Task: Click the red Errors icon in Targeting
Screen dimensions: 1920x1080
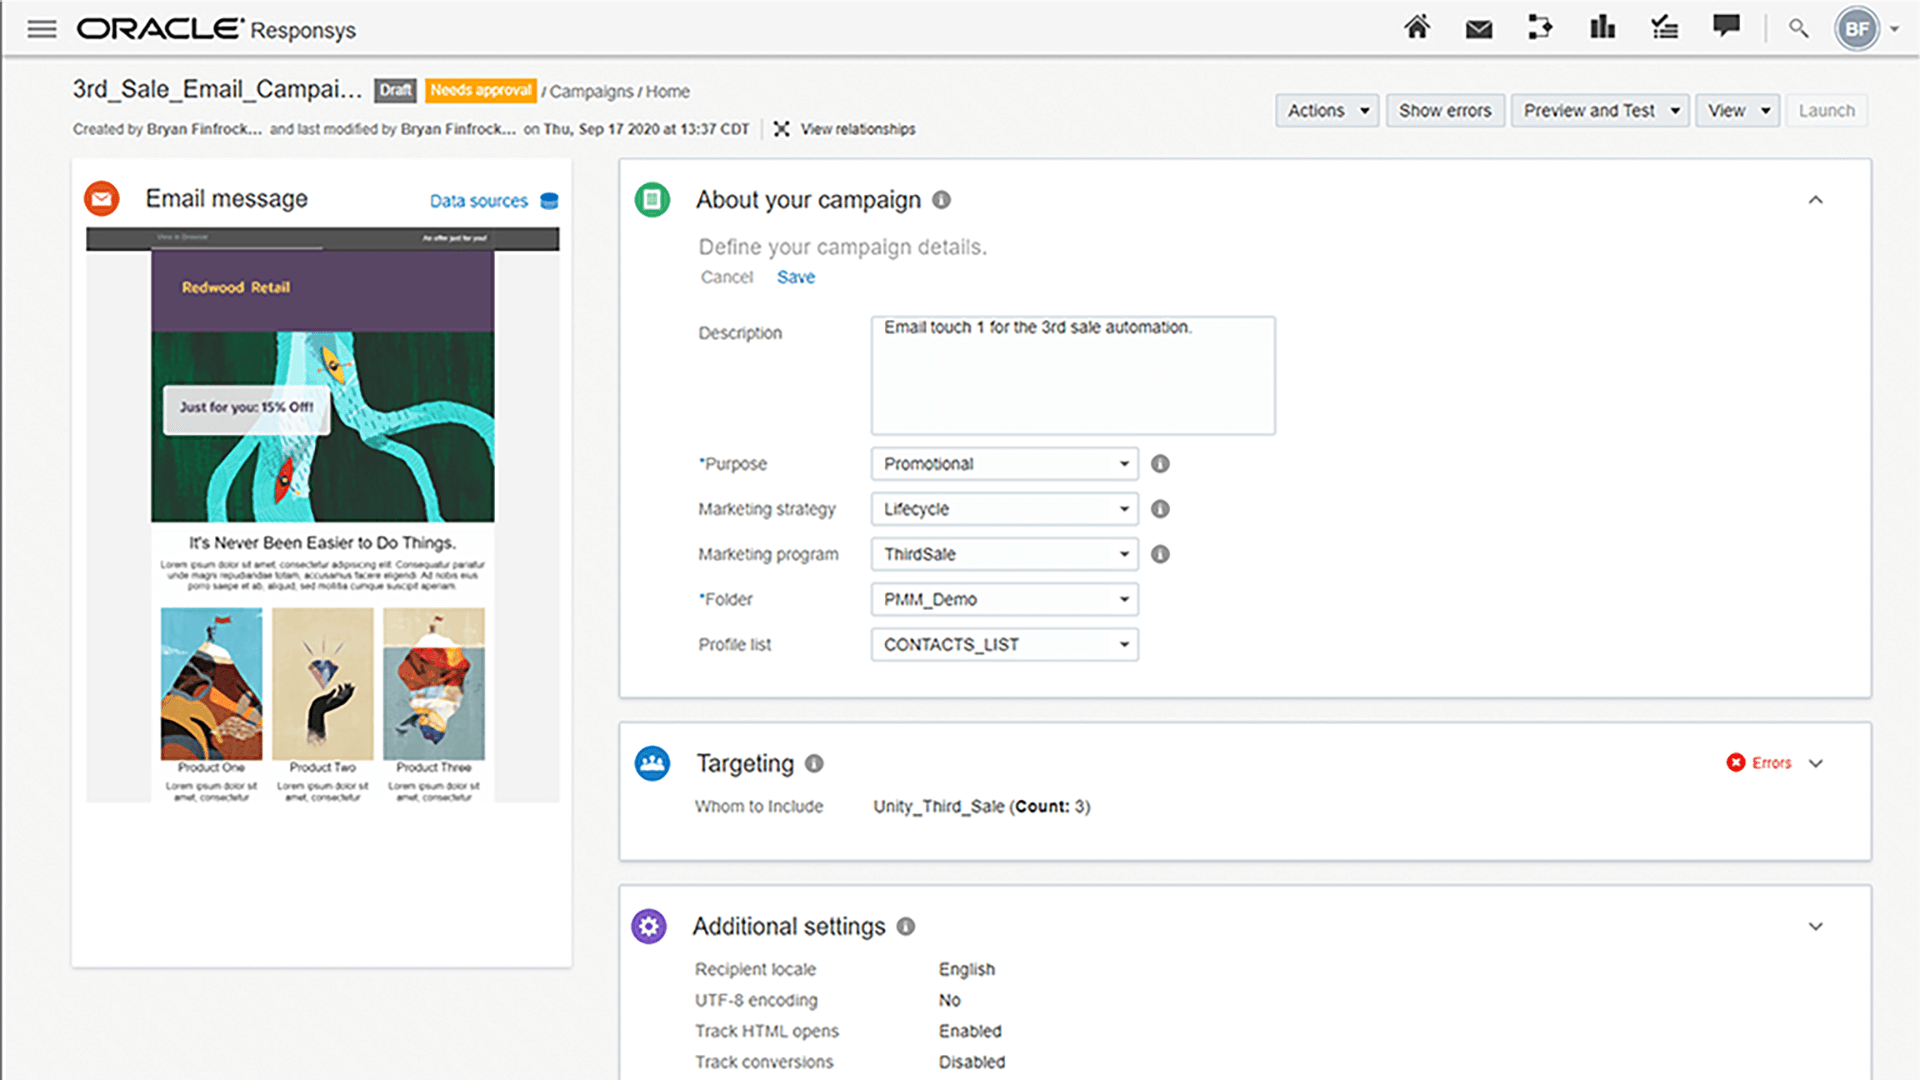Action: click(1737, 762)
